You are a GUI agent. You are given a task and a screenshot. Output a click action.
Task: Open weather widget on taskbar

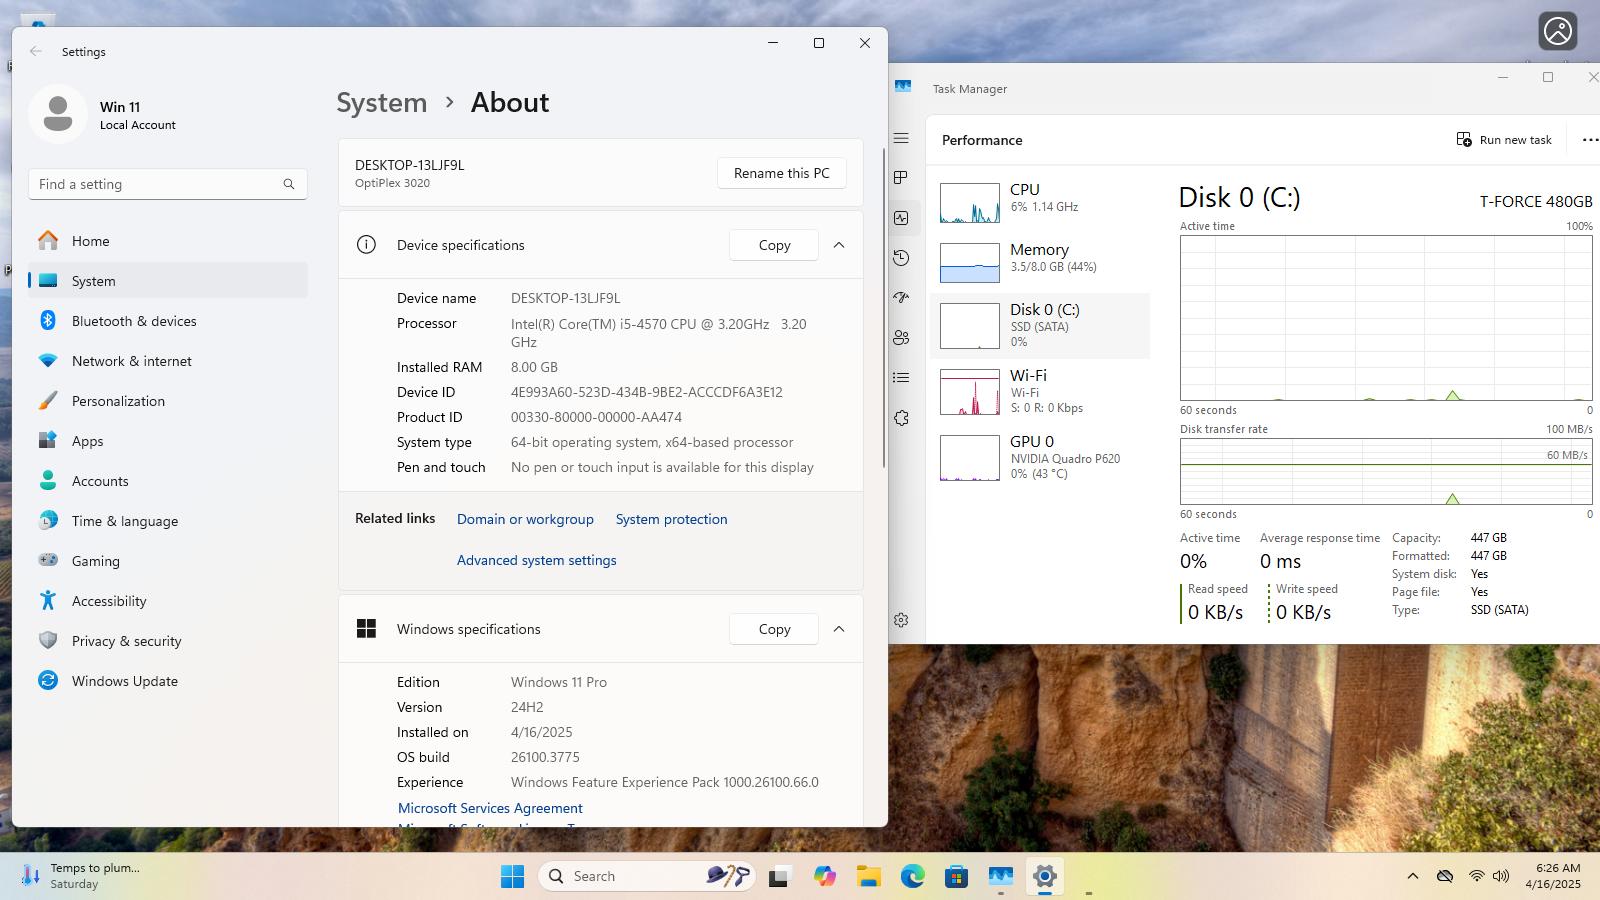click(x=82, y=876)
